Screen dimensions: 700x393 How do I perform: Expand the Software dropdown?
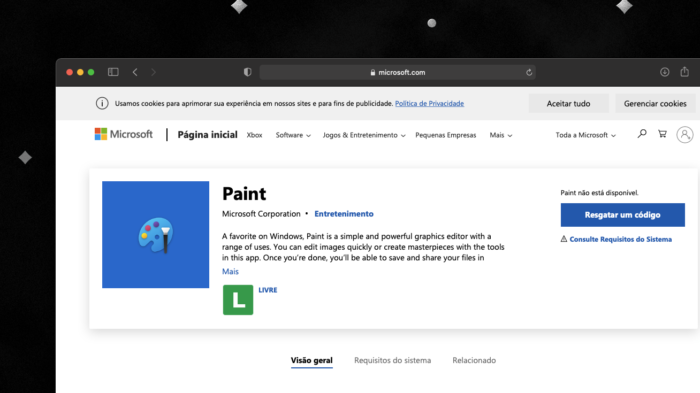click(x=293, y=135)
